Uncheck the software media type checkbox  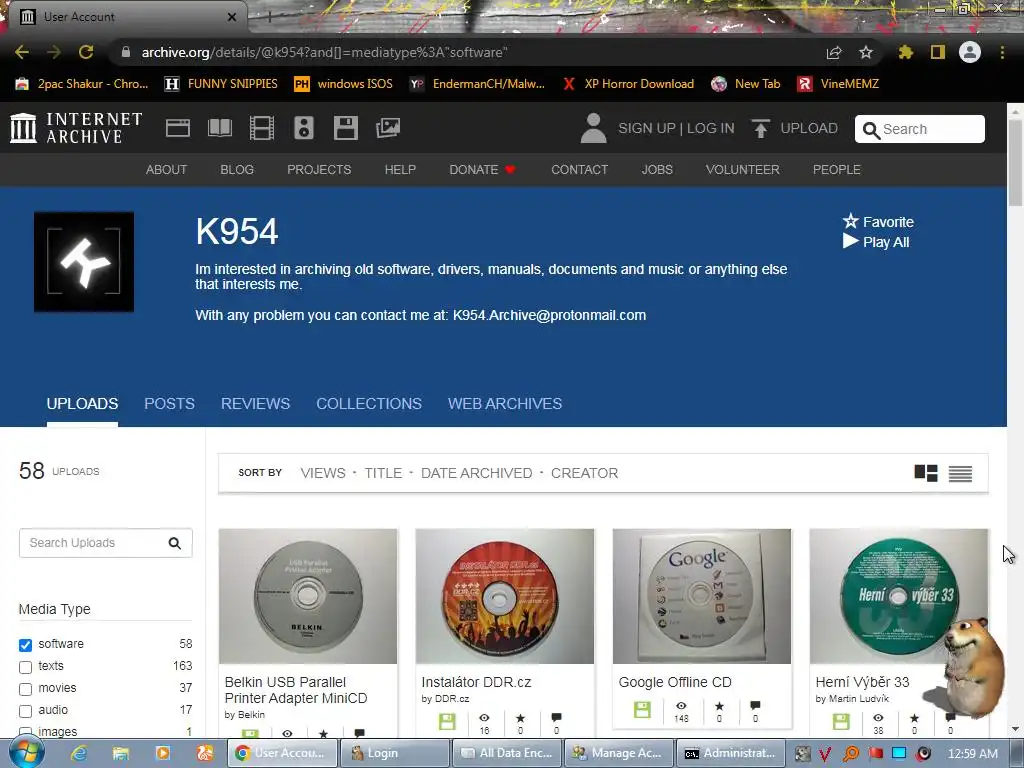click(25, 645)
